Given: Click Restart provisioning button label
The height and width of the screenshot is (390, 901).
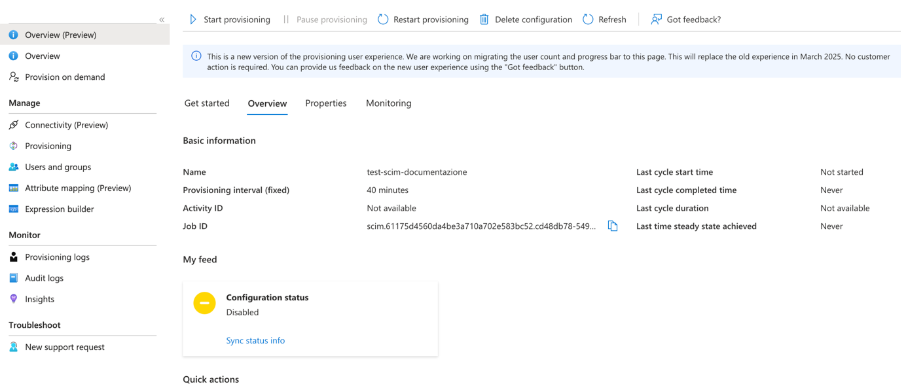Looking at the screenshot, I should click(431, 20).
